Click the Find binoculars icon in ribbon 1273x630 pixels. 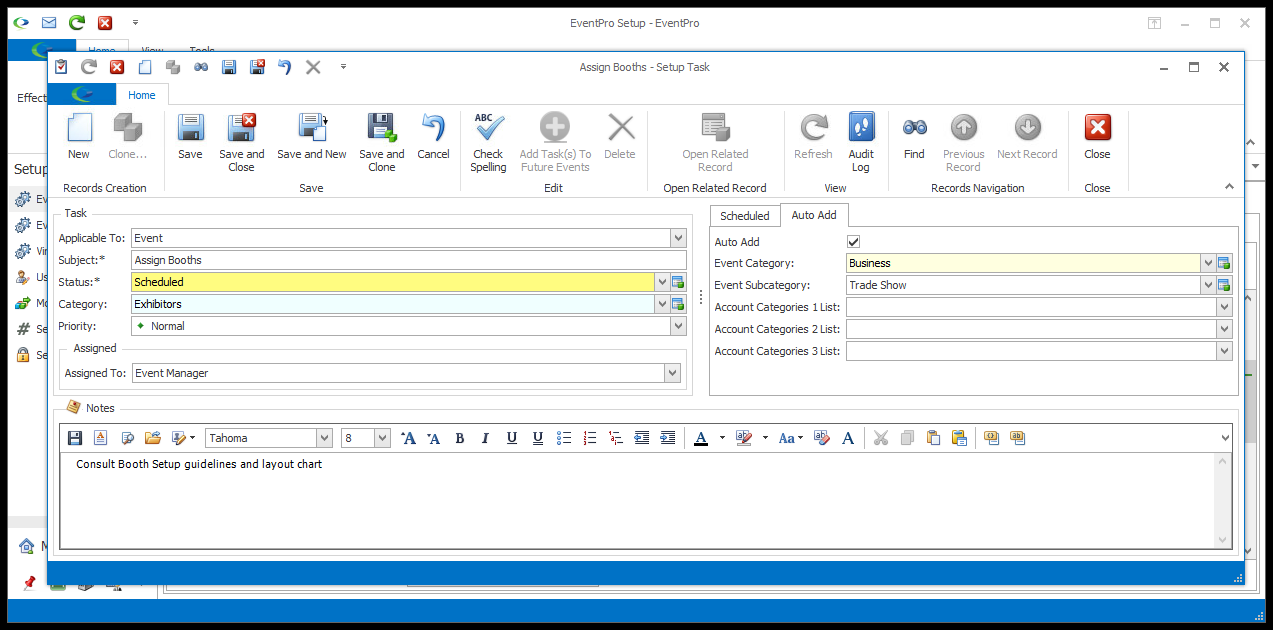[914, 128]
